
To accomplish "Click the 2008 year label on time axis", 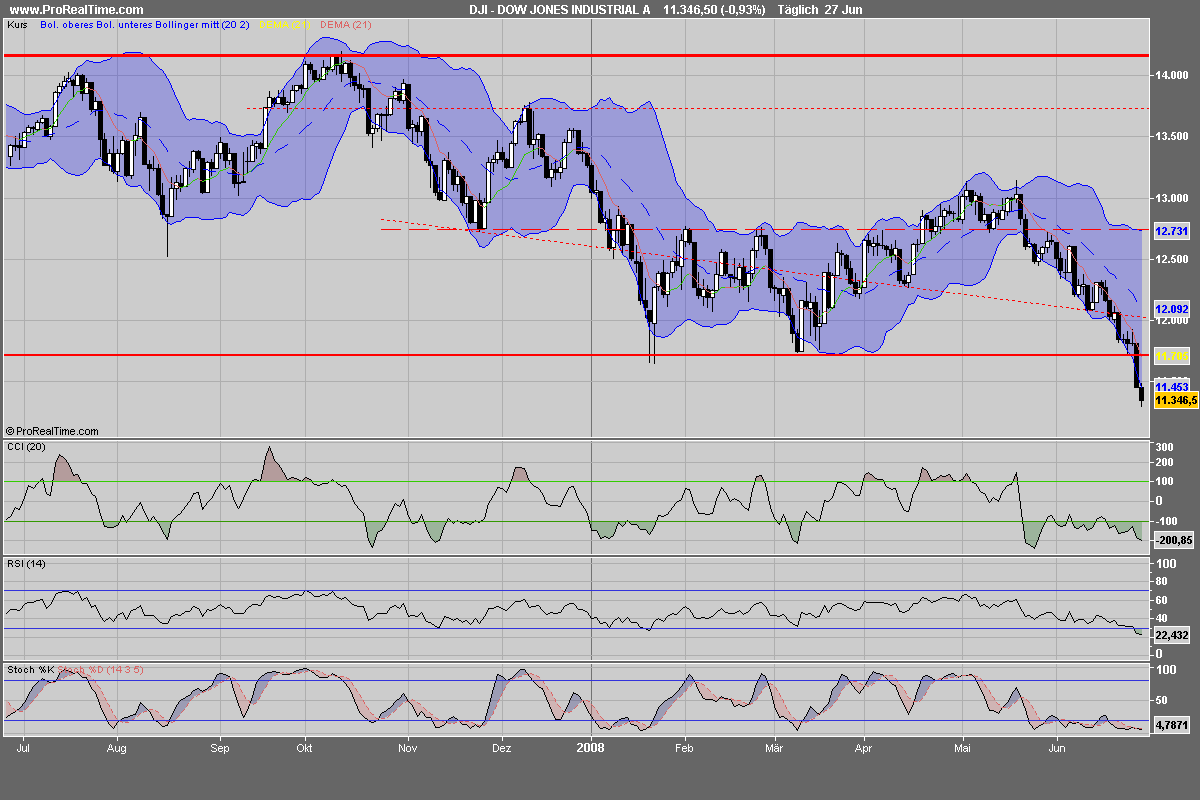I will coord(592,746).
